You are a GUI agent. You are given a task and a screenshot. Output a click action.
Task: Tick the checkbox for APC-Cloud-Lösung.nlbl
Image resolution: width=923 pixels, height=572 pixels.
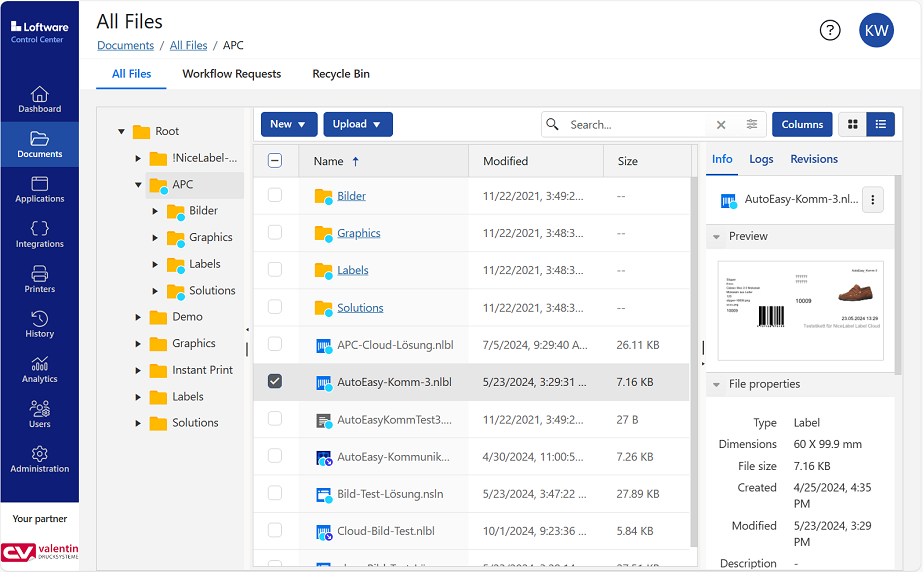[x=276, y=345]
